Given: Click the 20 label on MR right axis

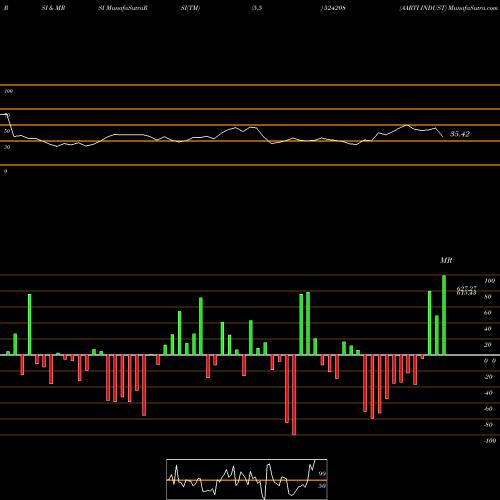Looking at the screenshot, I should tap(487, 345).
